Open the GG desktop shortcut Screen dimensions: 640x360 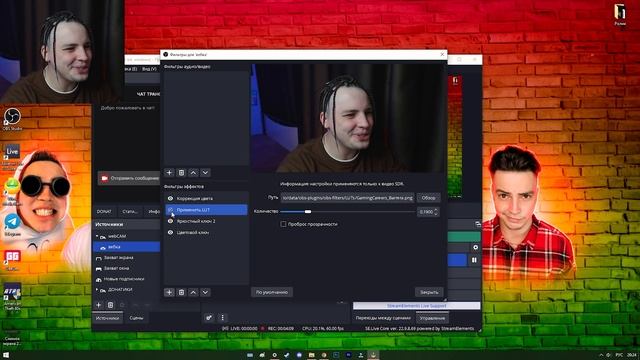click(x=12, y=260)
